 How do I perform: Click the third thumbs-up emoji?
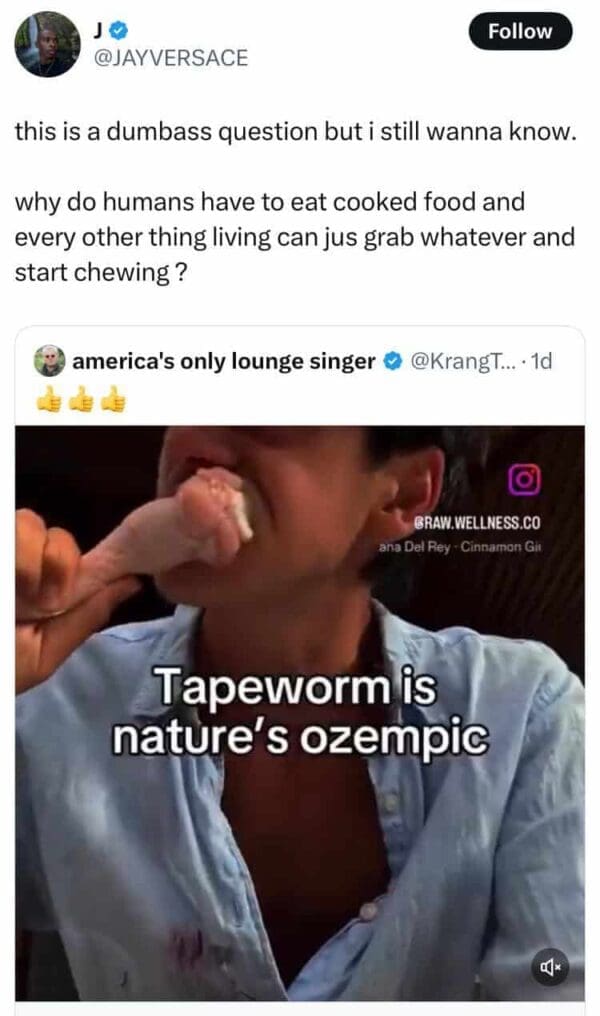pyautogui.click(x=115, y=399)
